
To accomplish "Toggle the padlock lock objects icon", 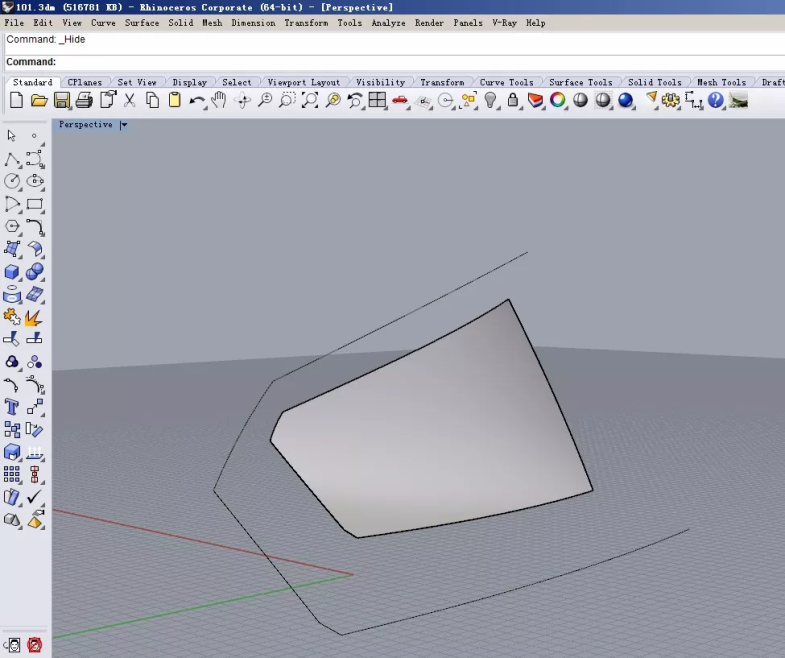I will tap(513, 100).
